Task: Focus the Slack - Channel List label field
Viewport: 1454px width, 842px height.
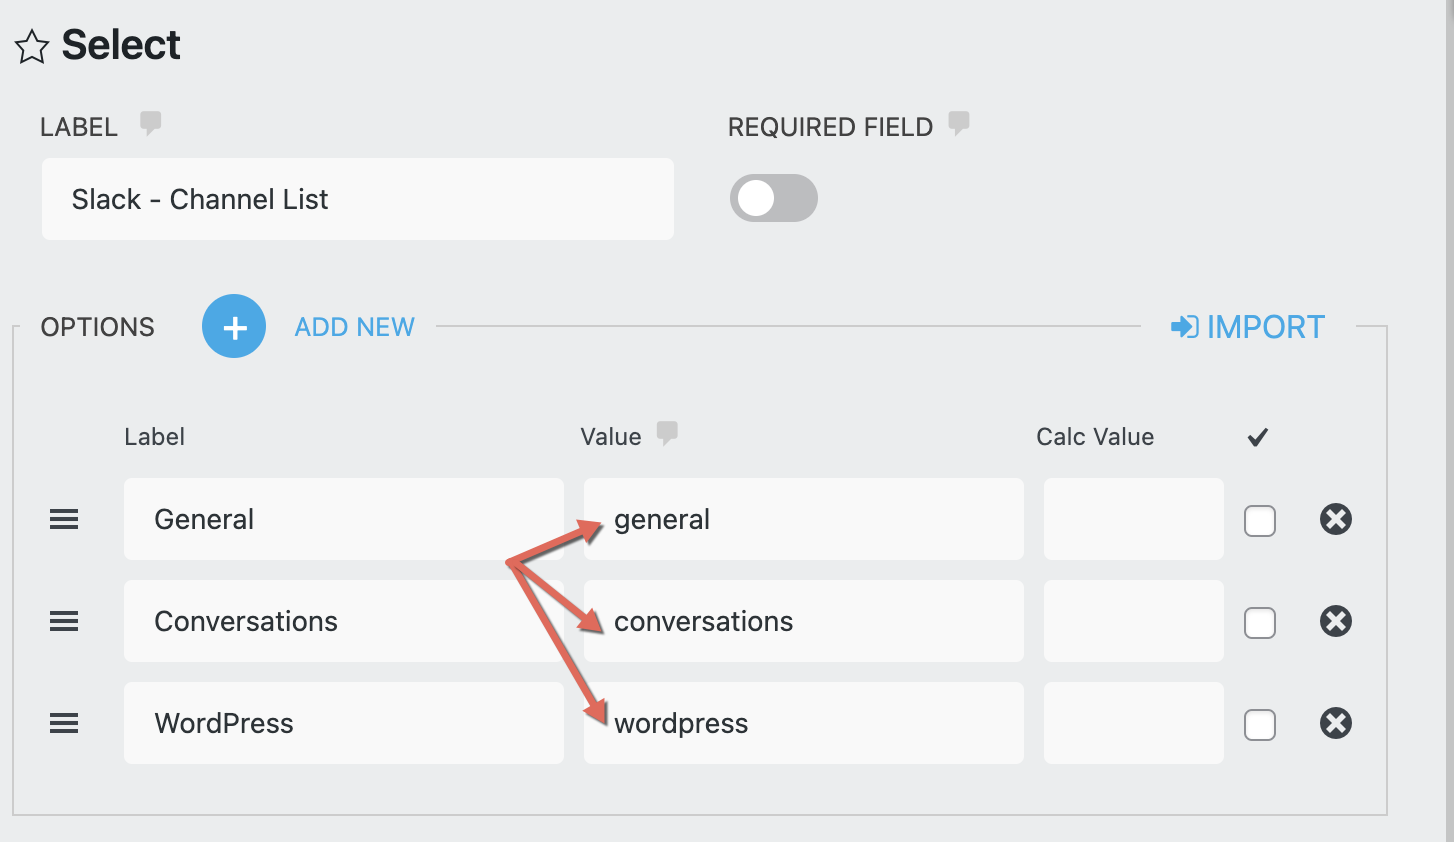Action: coord(357,199)
